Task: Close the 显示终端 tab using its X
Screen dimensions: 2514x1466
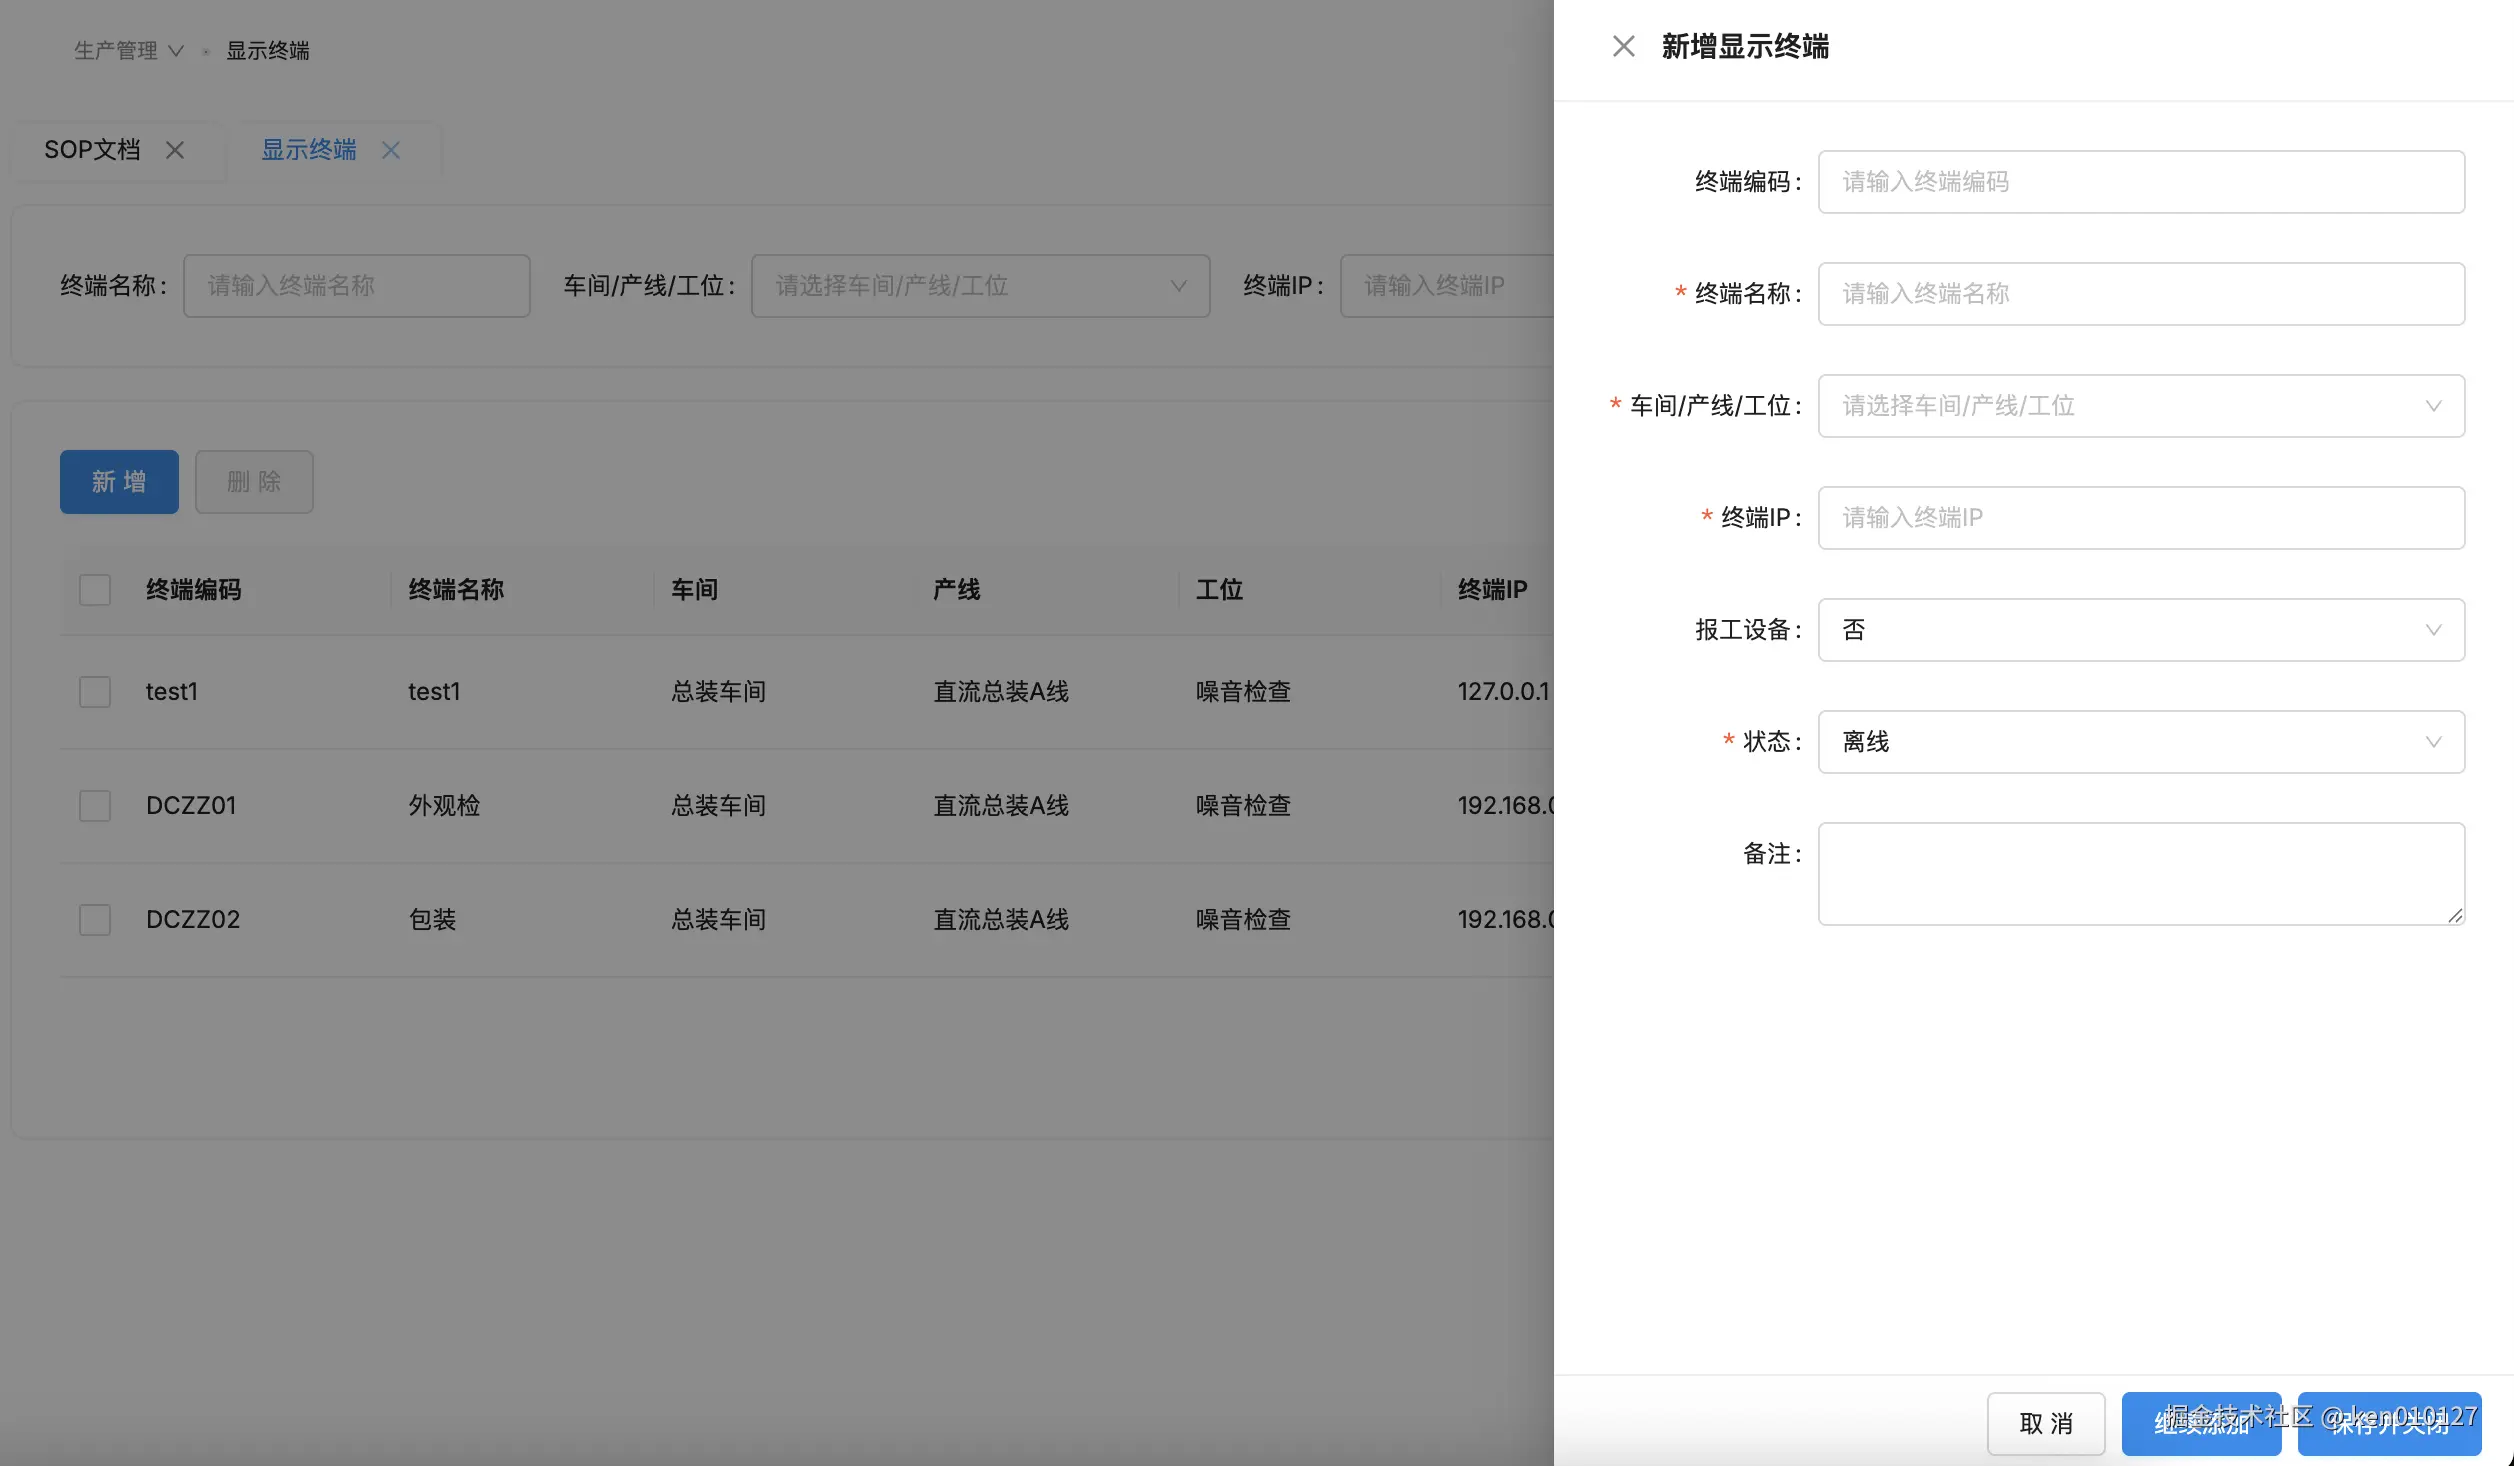Action: 391,150
